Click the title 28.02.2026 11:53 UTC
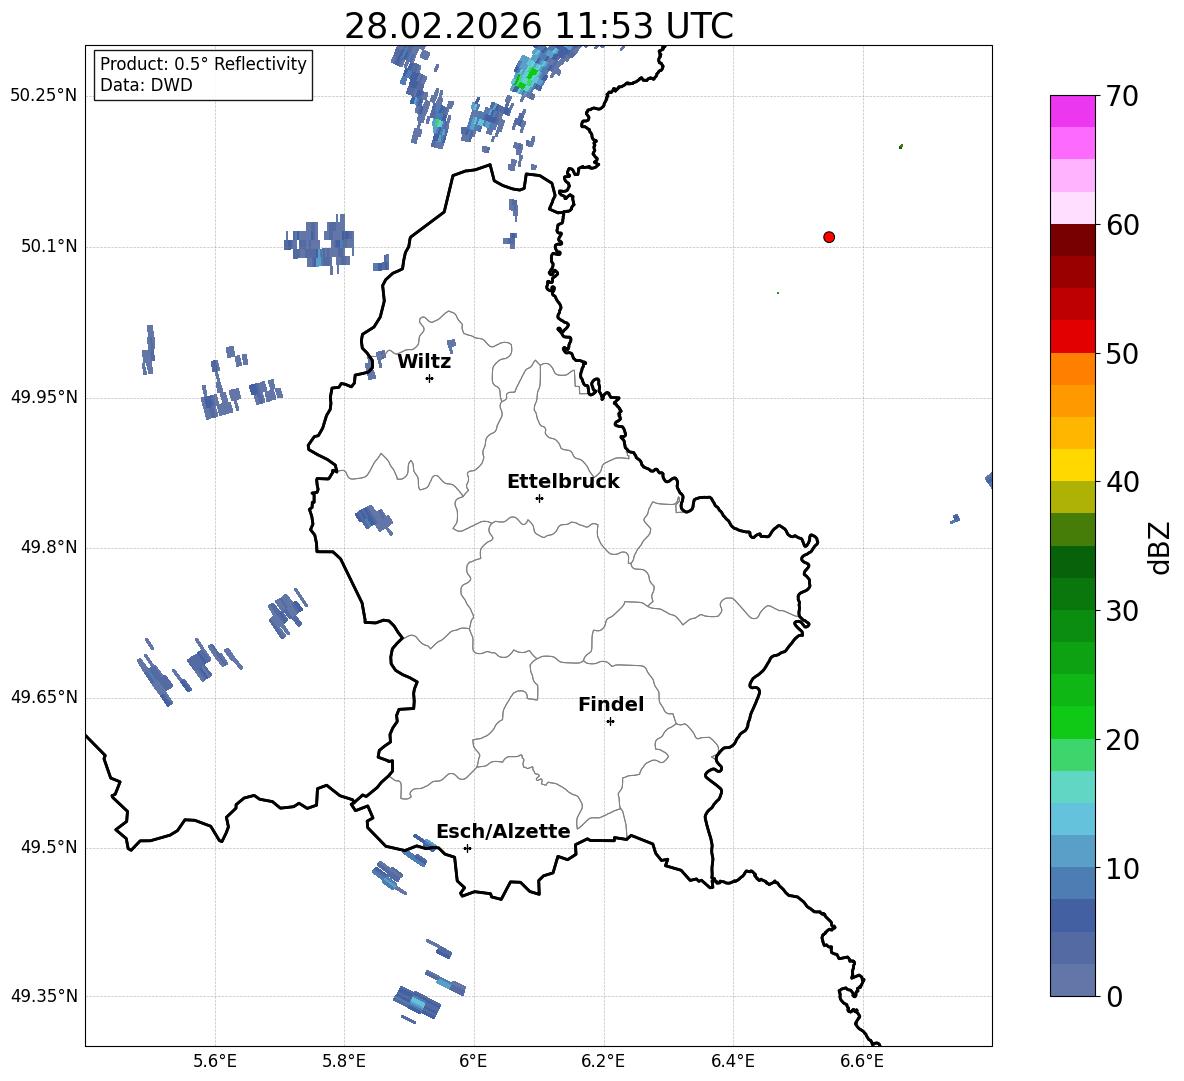The image size is (1184, 1081). 539,26
